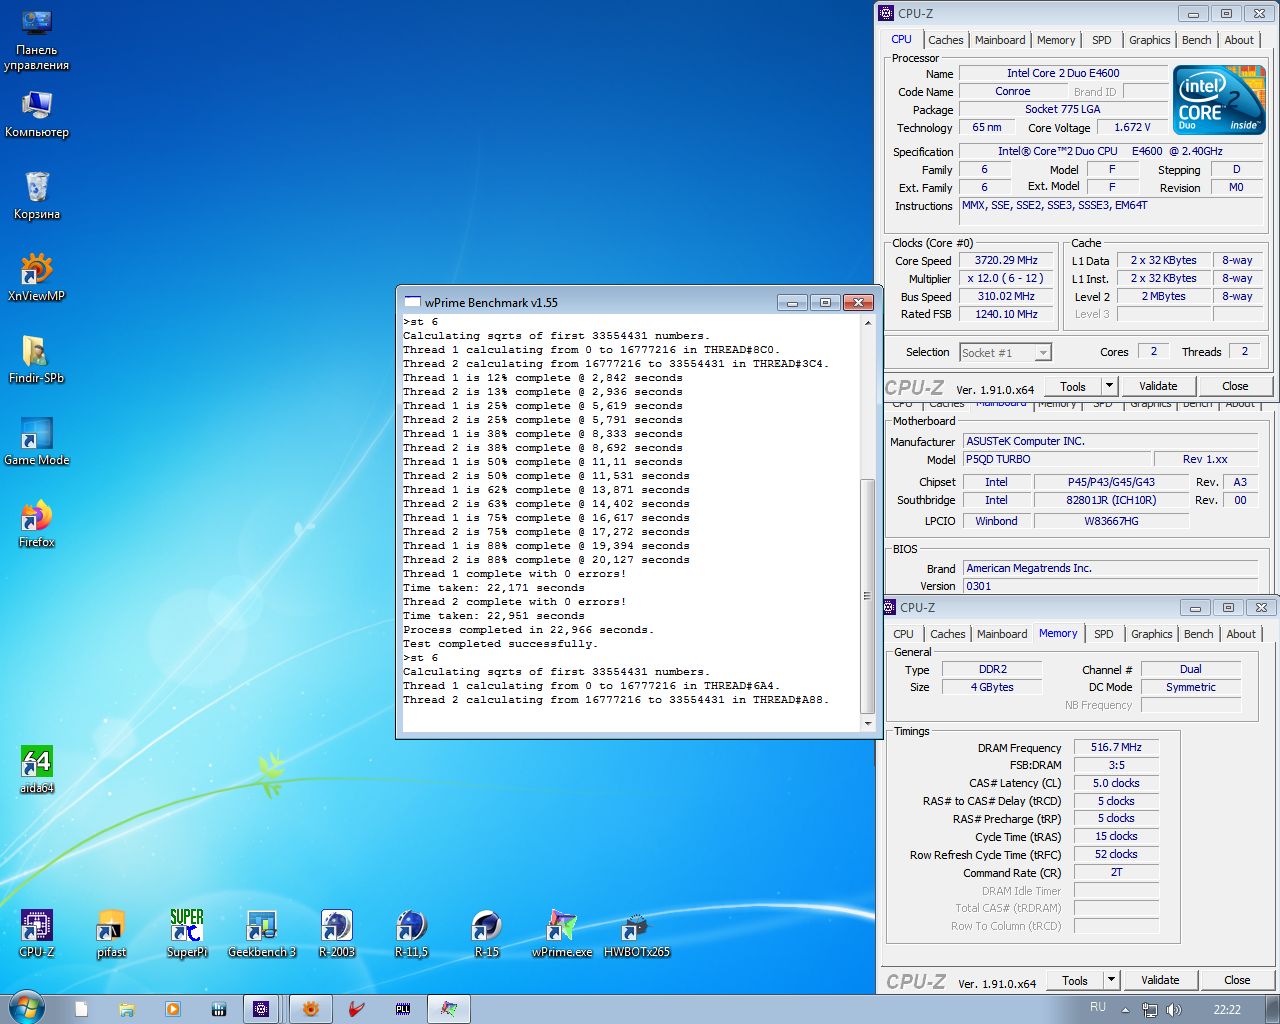Click the mainboard model P5QD TURBO
The height and width of the screenshot is (1024, 1280).
pyautogui.click(x=1055, y=459)
